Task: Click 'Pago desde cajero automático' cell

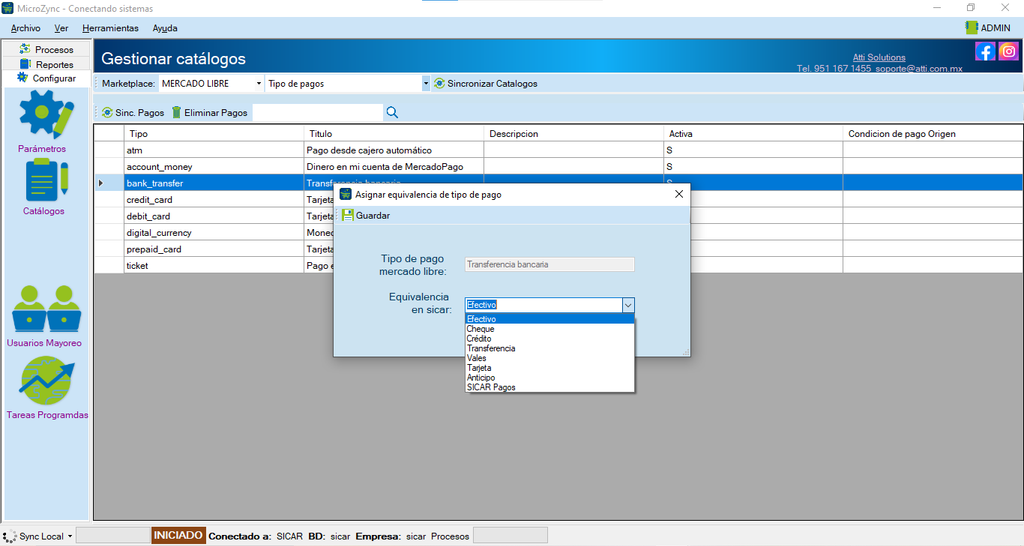Action: tap(394, 150)
